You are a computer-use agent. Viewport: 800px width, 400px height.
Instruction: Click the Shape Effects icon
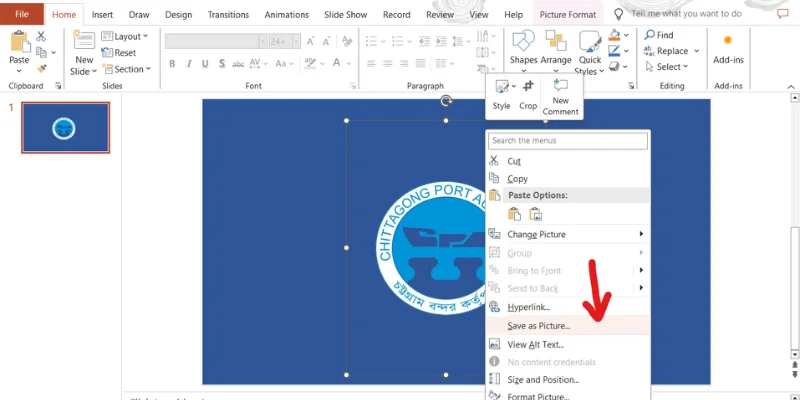click(615, 66)
